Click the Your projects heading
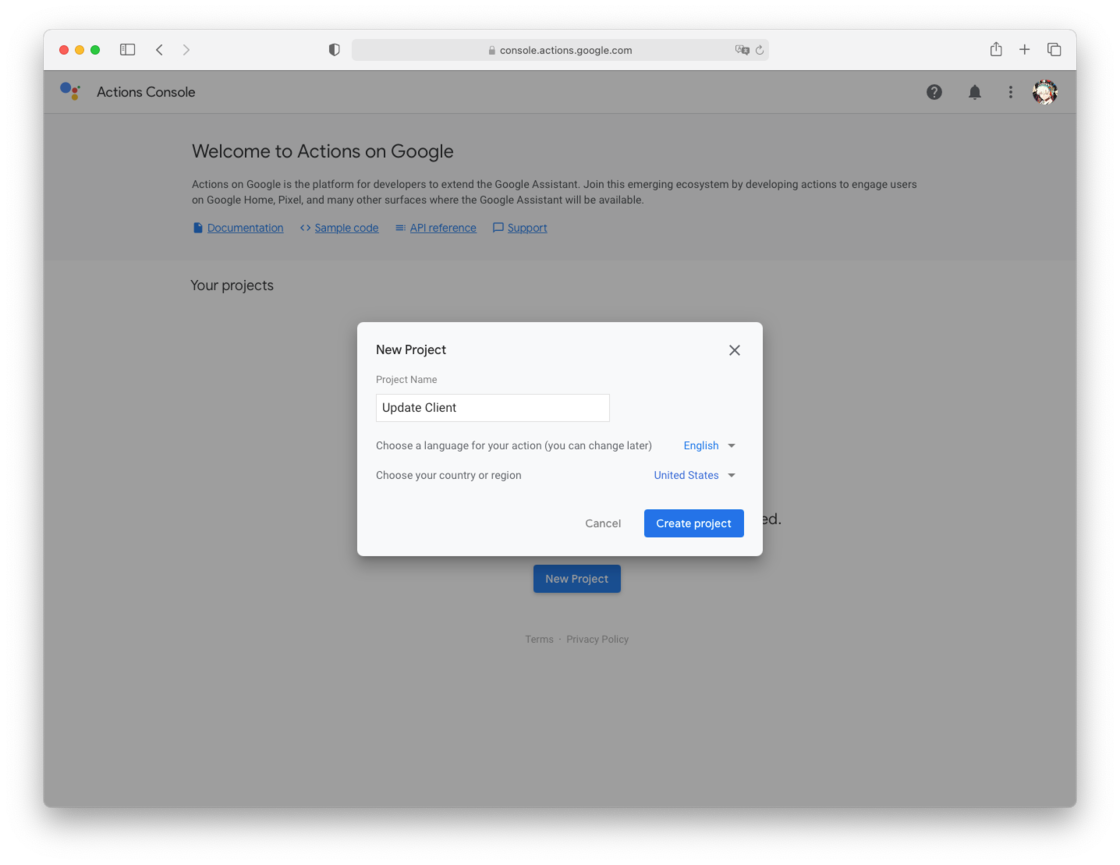The height and width of the screenshot is (865, 1120). point(232,286)
